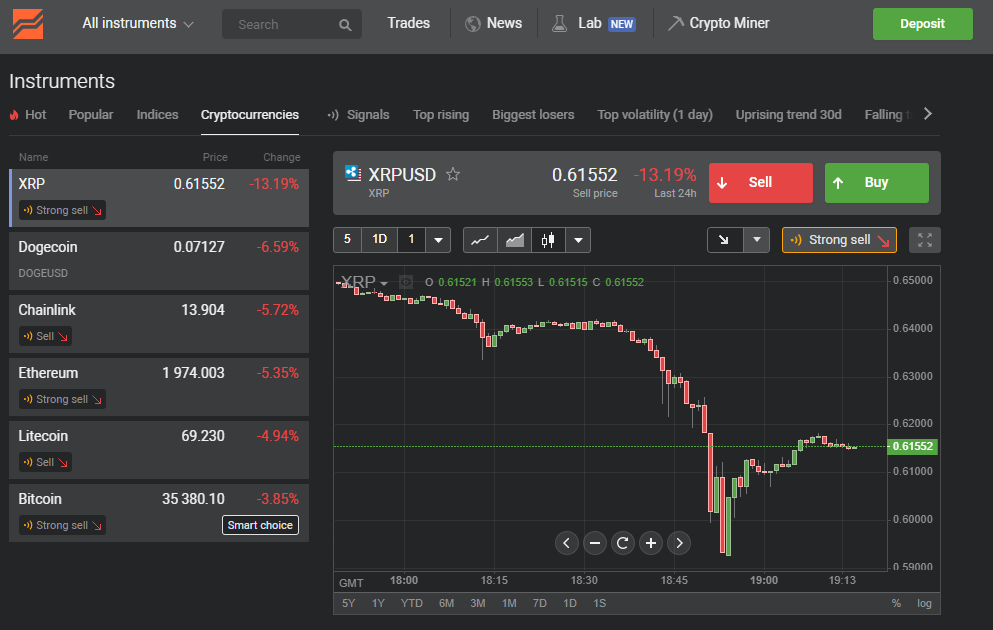Click the globe icon beside News
Image resolution: width=993 pixels, height=630 pixels.
(473, 24)
